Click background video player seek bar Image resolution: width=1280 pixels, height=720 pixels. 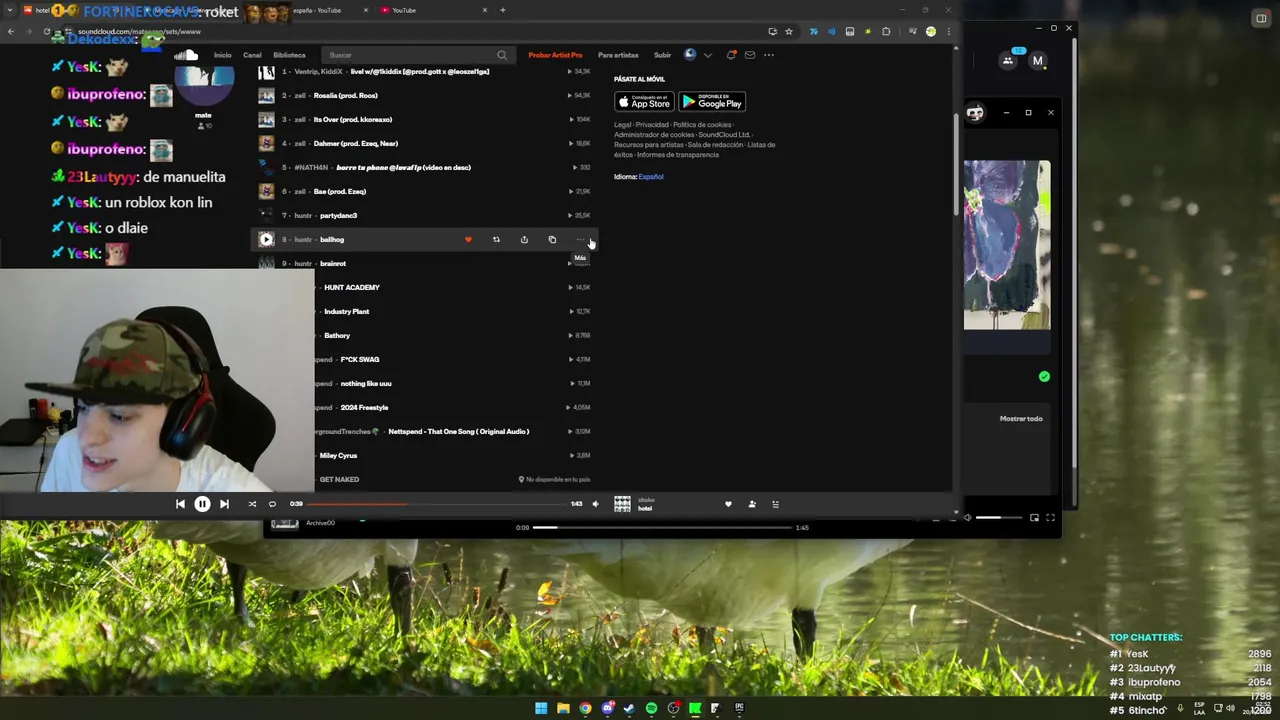(663, 527)
